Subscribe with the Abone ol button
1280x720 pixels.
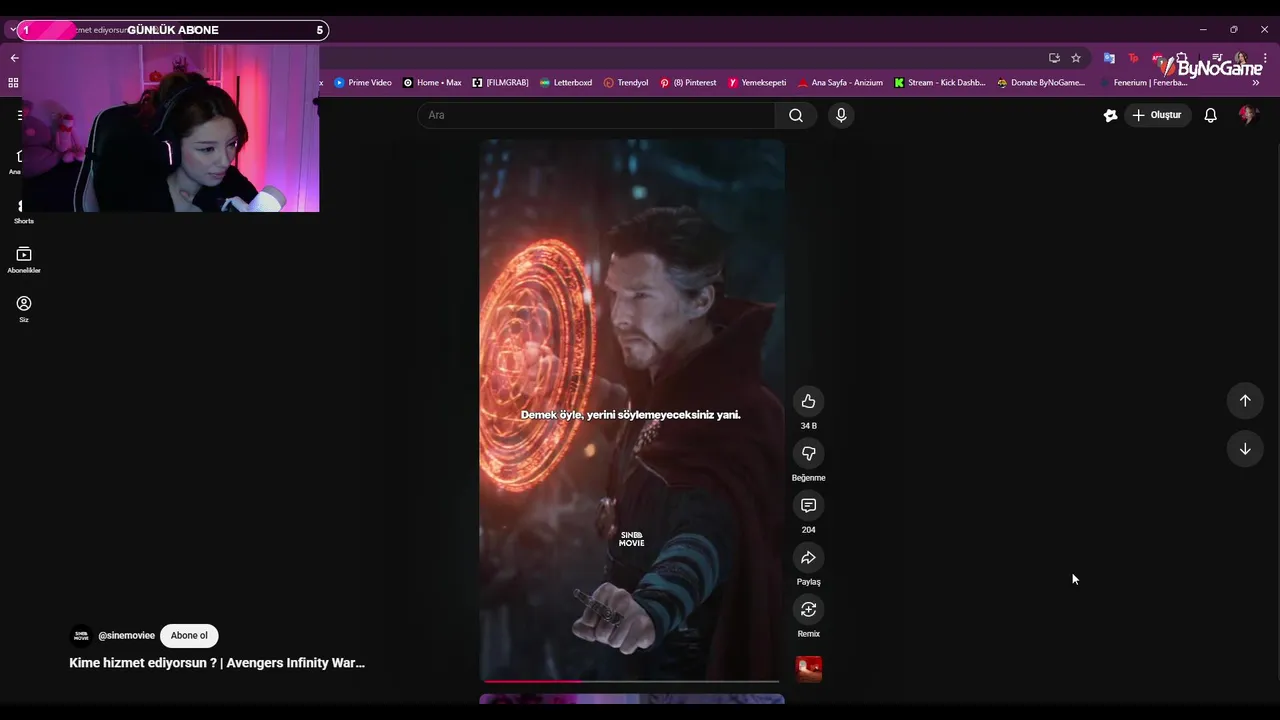[189, 636]
